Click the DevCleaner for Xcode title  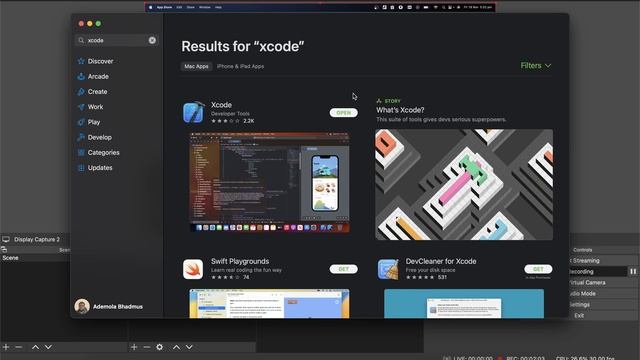coord(441,261)
